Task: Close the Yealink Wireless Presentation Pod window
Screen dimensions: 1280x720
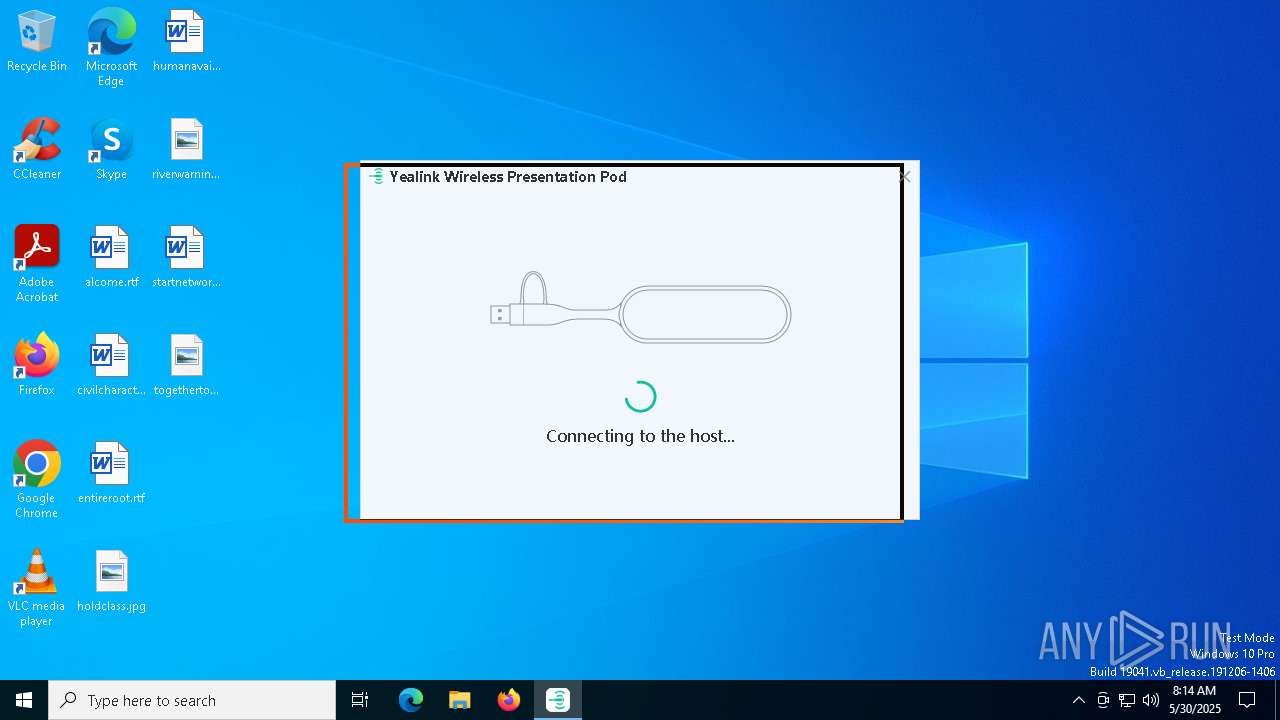Action: (905, 177)
